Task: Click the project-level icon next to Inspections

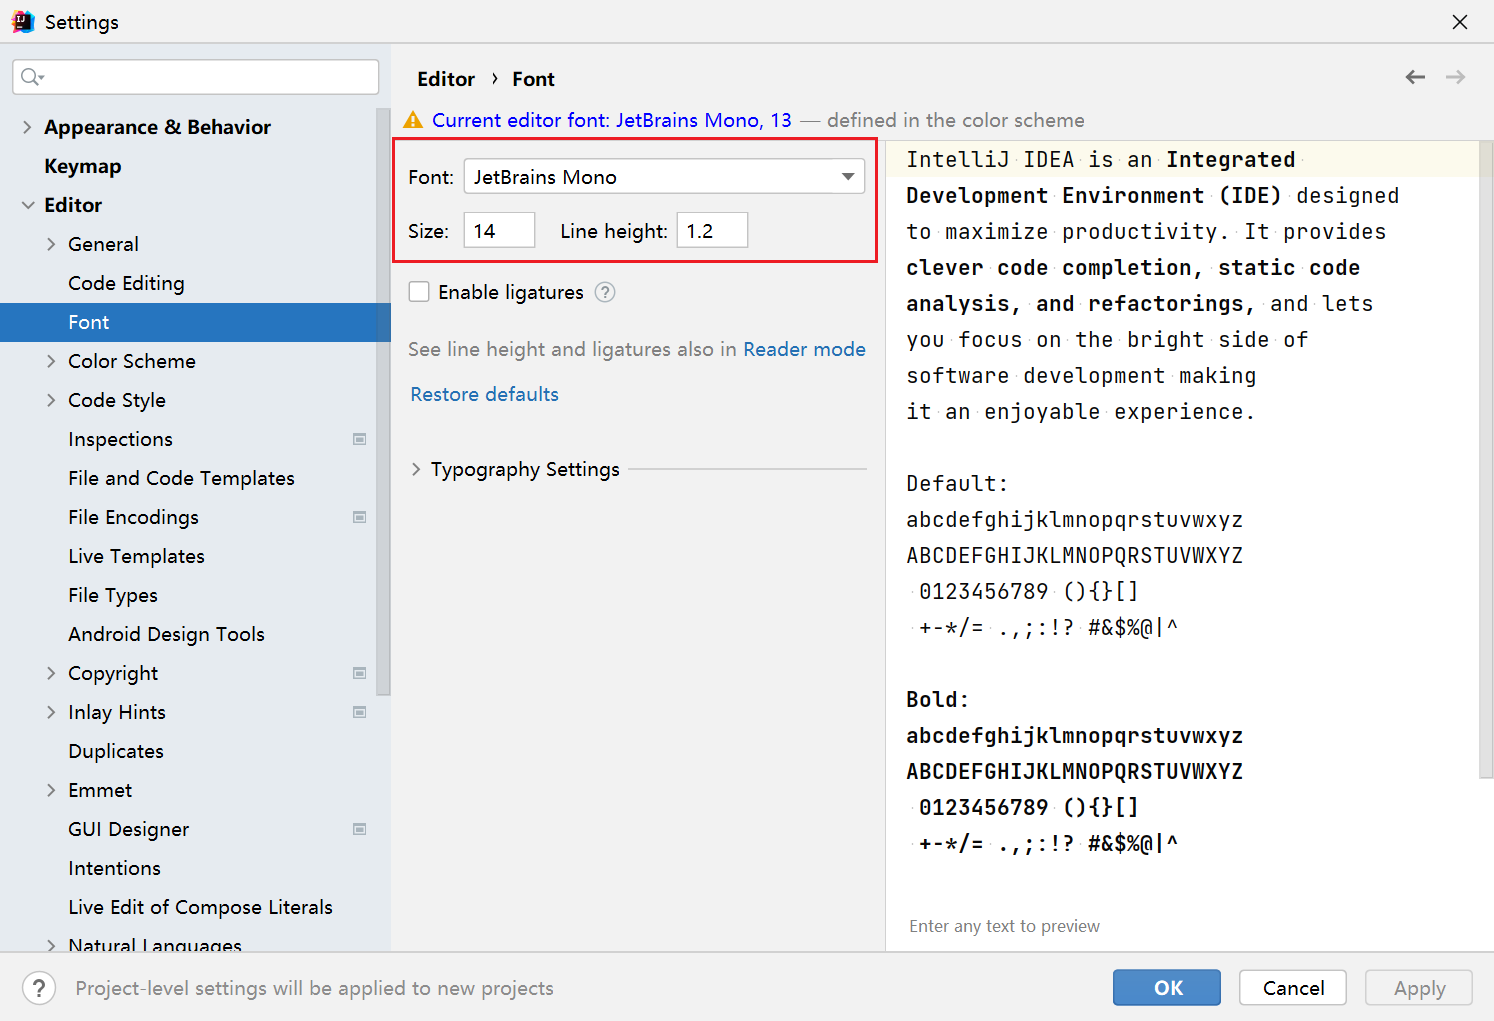Action: (x=360, y=439)
